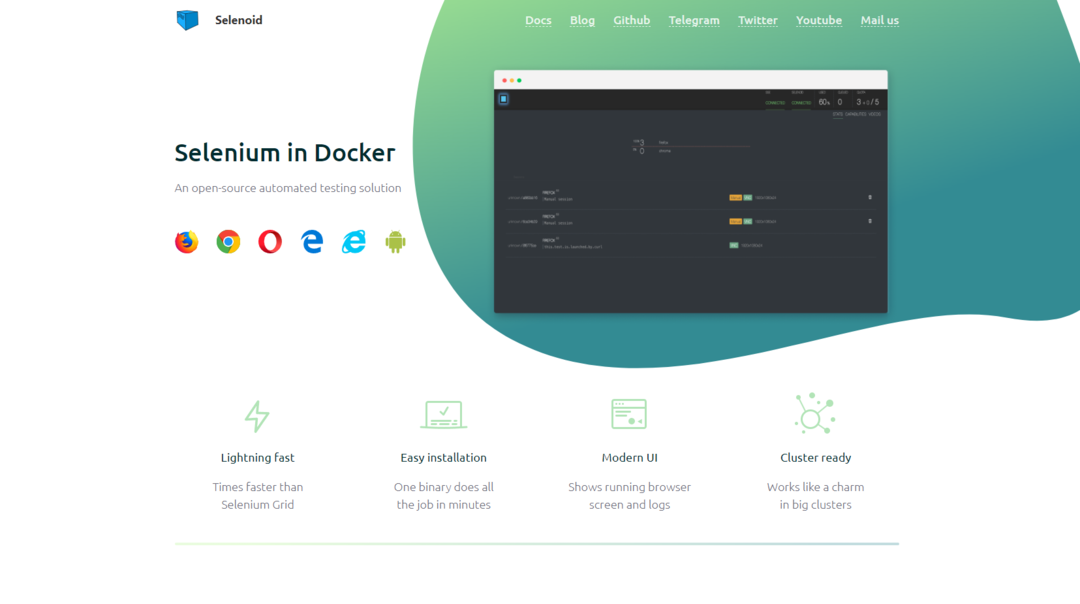1080x604 pixels.
Task: Click the Chrome browser icon
Action: [x=228, y=242]
